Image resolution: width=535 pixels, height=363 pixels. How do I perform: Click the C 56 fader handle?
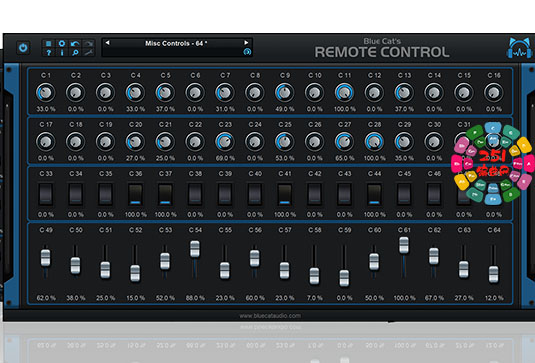point(255,258)
